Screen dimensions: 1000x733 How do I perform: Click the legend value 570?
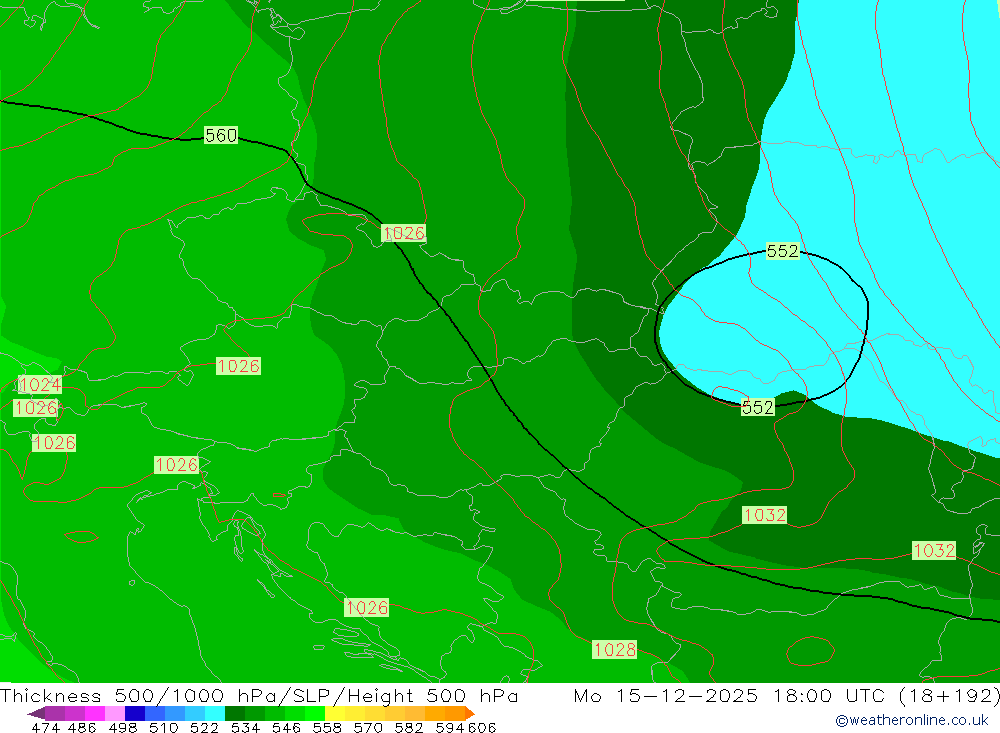click(367, 728)
